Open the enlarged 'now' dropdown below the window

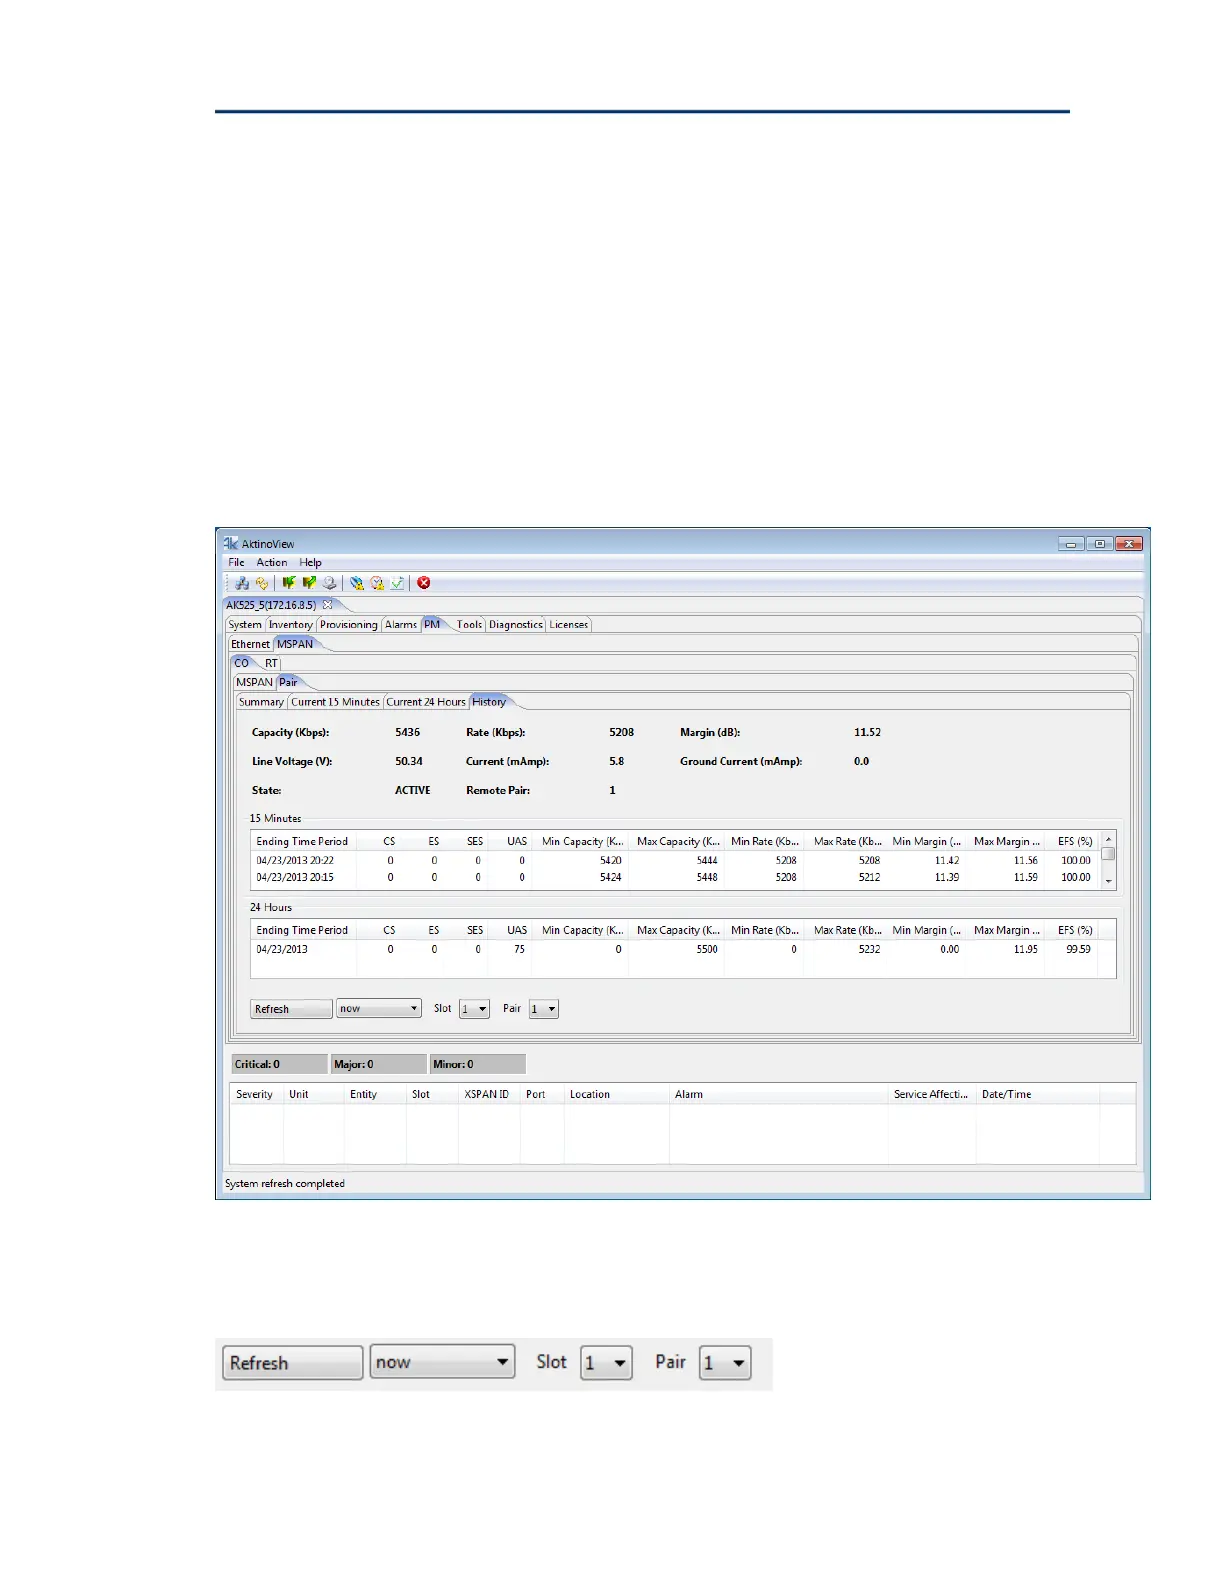(442, 1361)
